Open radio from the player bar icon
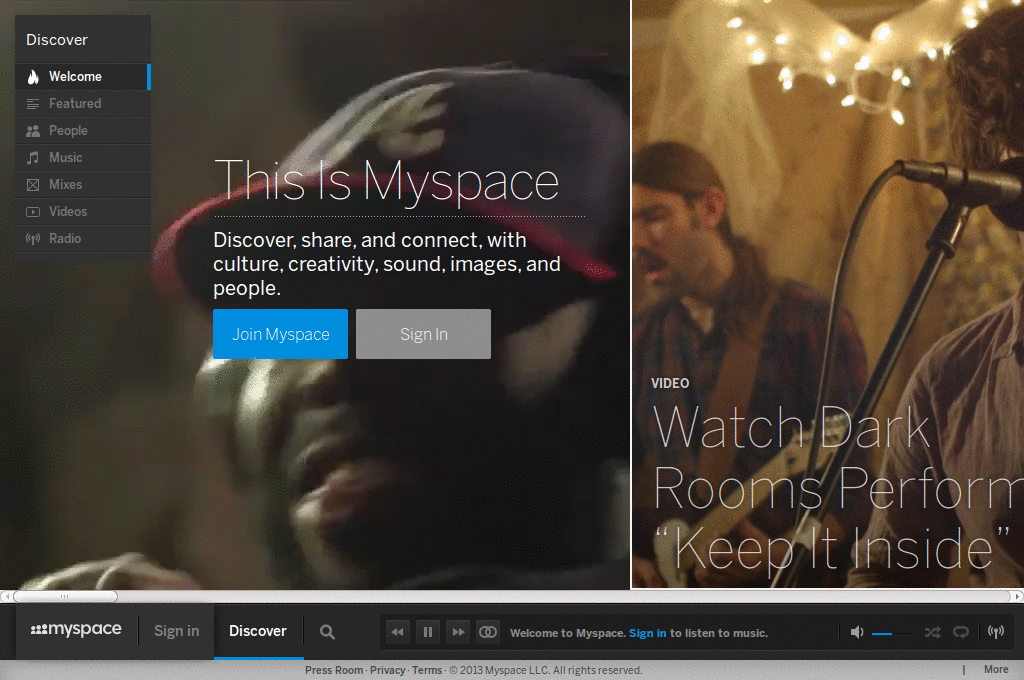The image size is (1024, 680). pyautogui.click(x=996, y=631)
